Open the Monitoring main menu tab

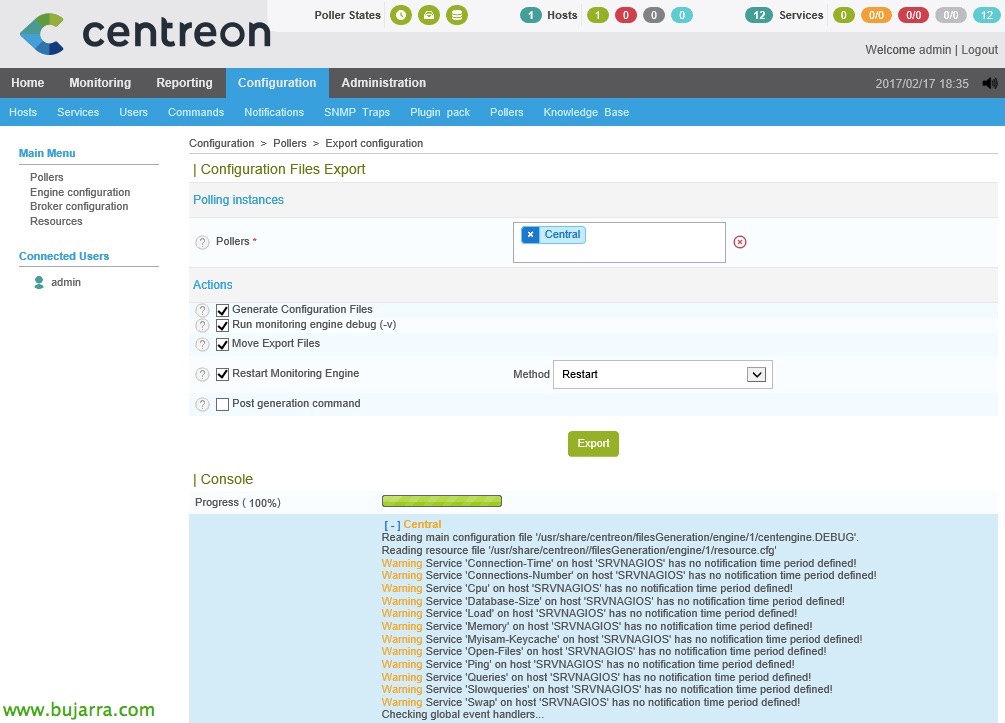tap(100, 83)
